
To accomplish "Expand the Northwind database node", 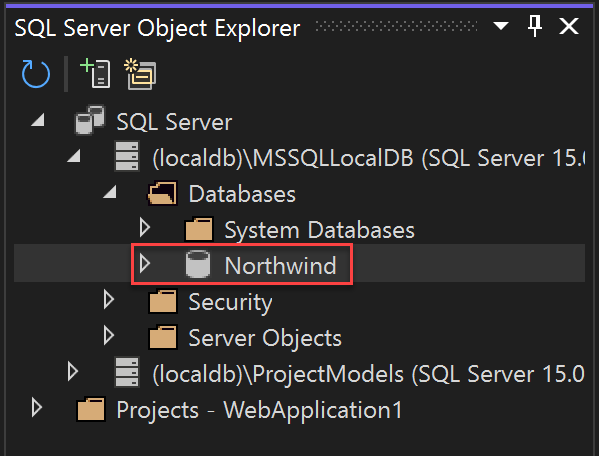I will click(x=145, y=264).
